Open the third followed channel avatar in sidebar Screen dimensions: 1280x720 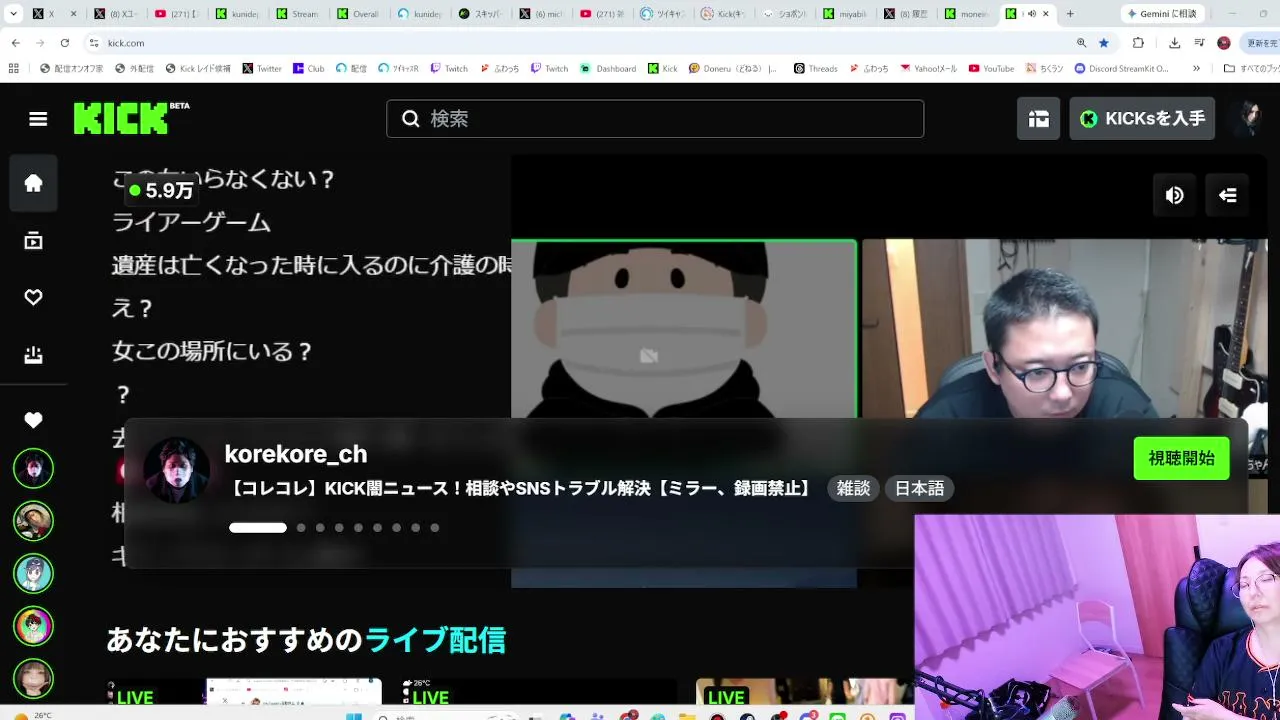tap(33, 573)
